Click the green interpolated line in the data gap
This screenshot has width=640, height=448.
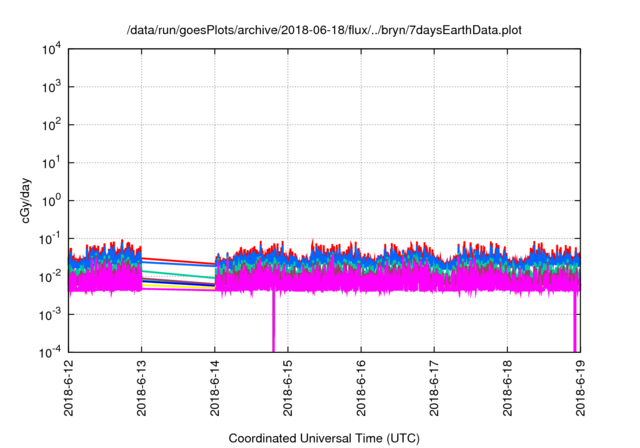pos(178,274)
